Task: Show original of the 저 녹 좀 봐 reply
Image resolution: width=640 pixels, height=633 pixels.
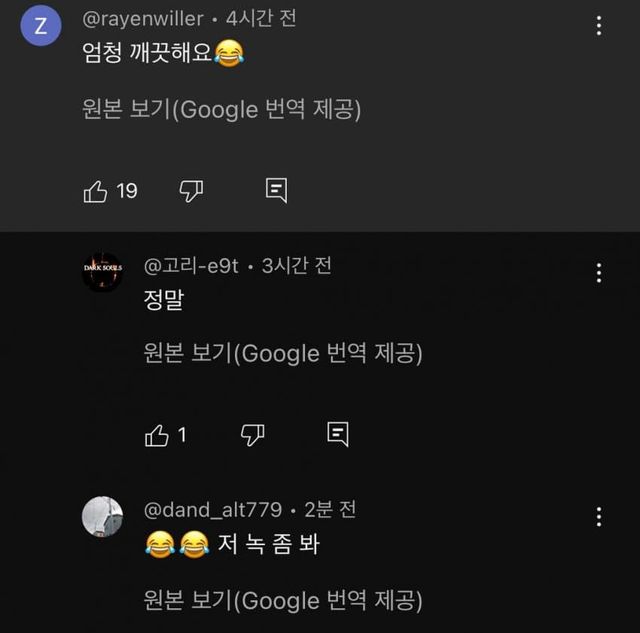Action: (x=283, y=600)
